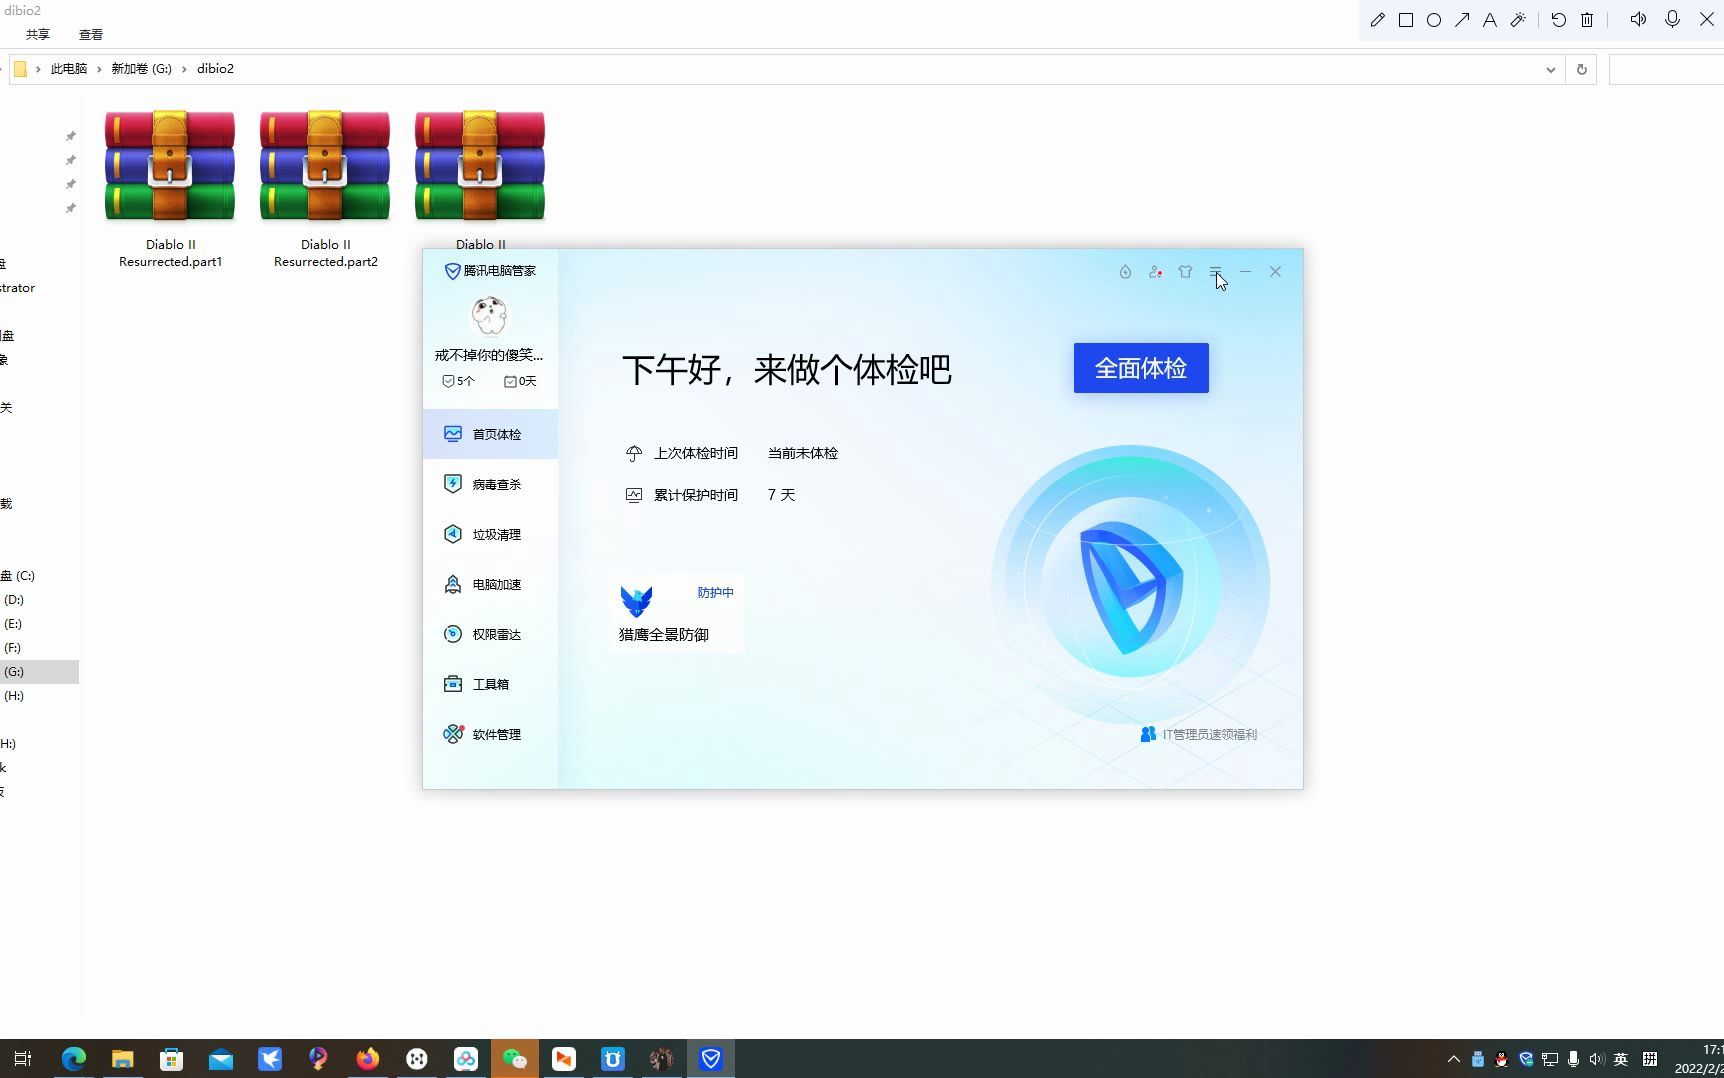Open the Mail app from the taskbar

click(221, 1058)
